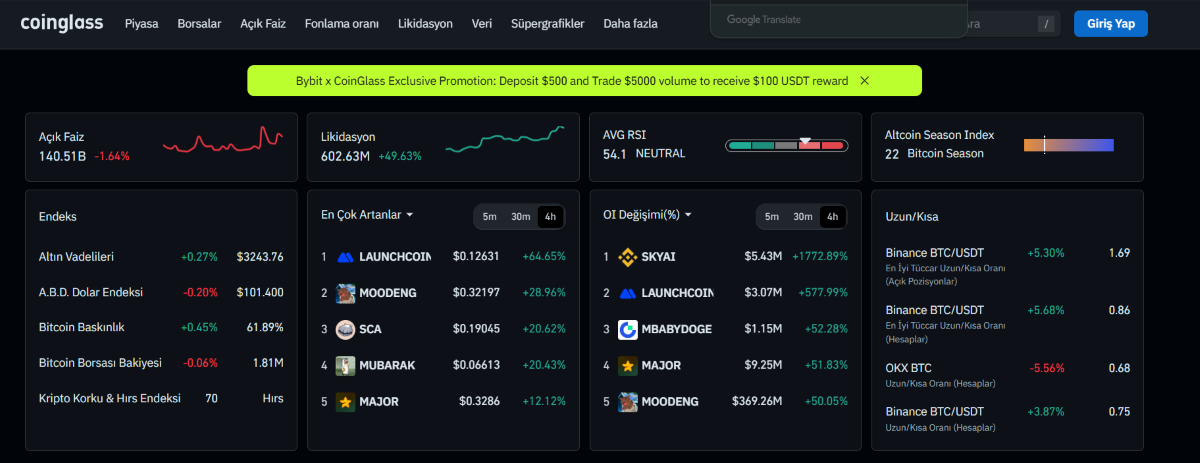Expand the En Çok Artanlar dropdown
The width and height of the screenshot is (1200, 463).
coord(367,214)
